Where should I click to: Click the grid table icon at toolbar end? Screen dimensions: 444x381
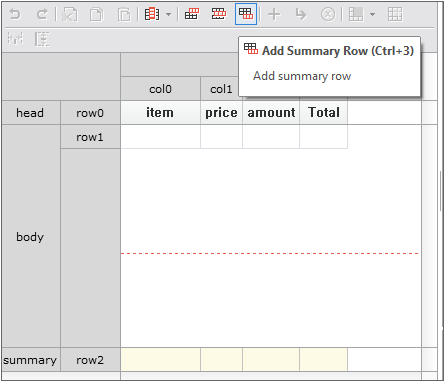click(x=395, y=14)
